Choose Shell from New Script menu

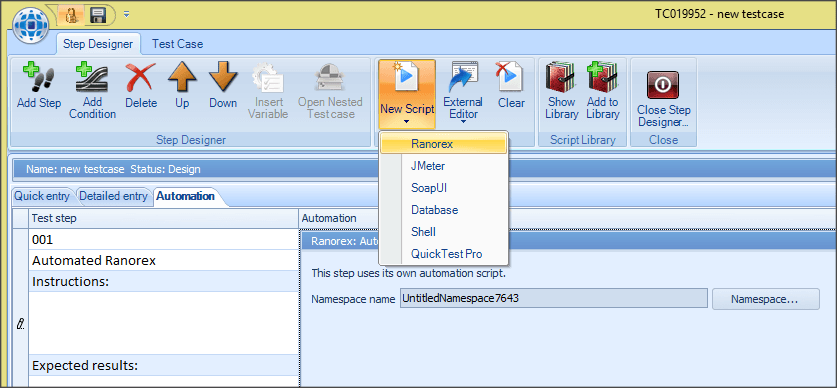tap(444, 232)
